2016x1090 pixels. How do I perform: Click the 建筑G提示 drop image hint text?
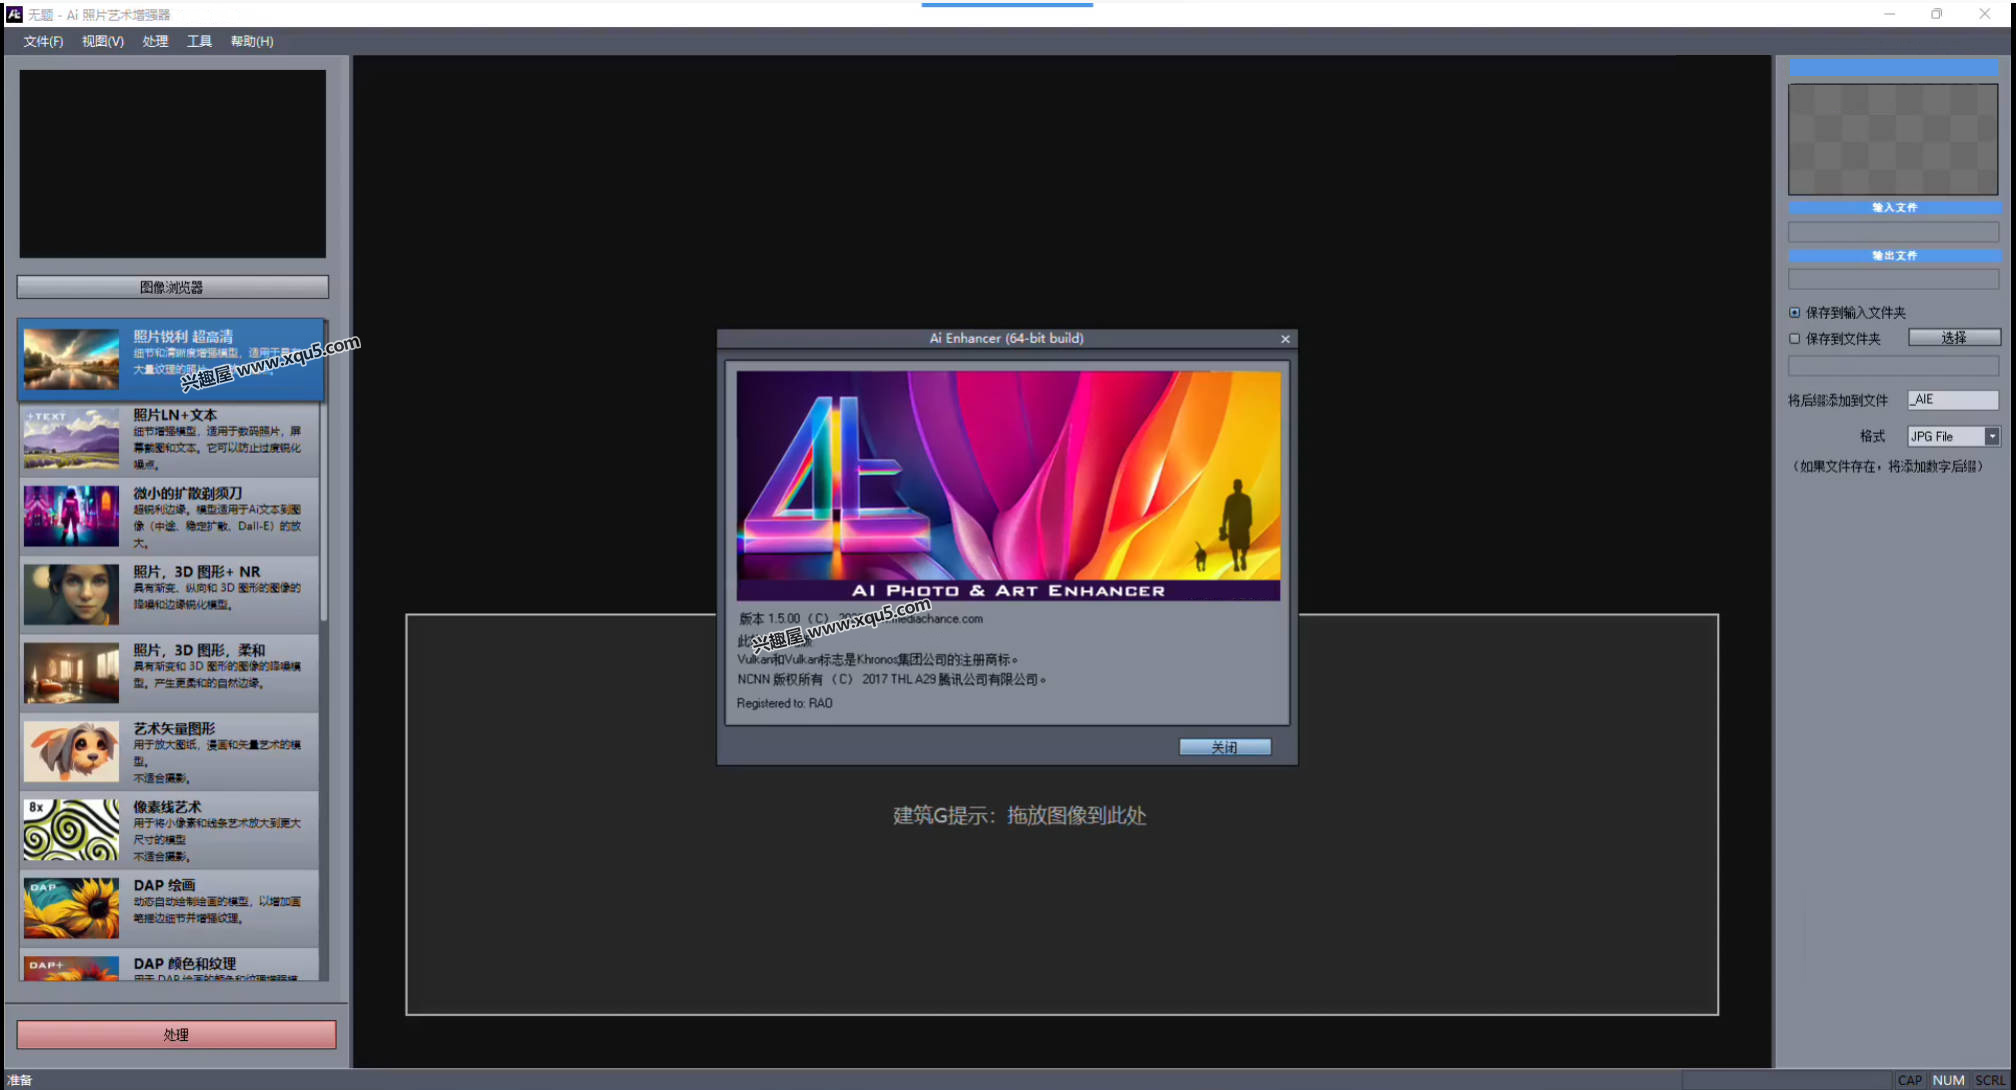[1019, 815]
